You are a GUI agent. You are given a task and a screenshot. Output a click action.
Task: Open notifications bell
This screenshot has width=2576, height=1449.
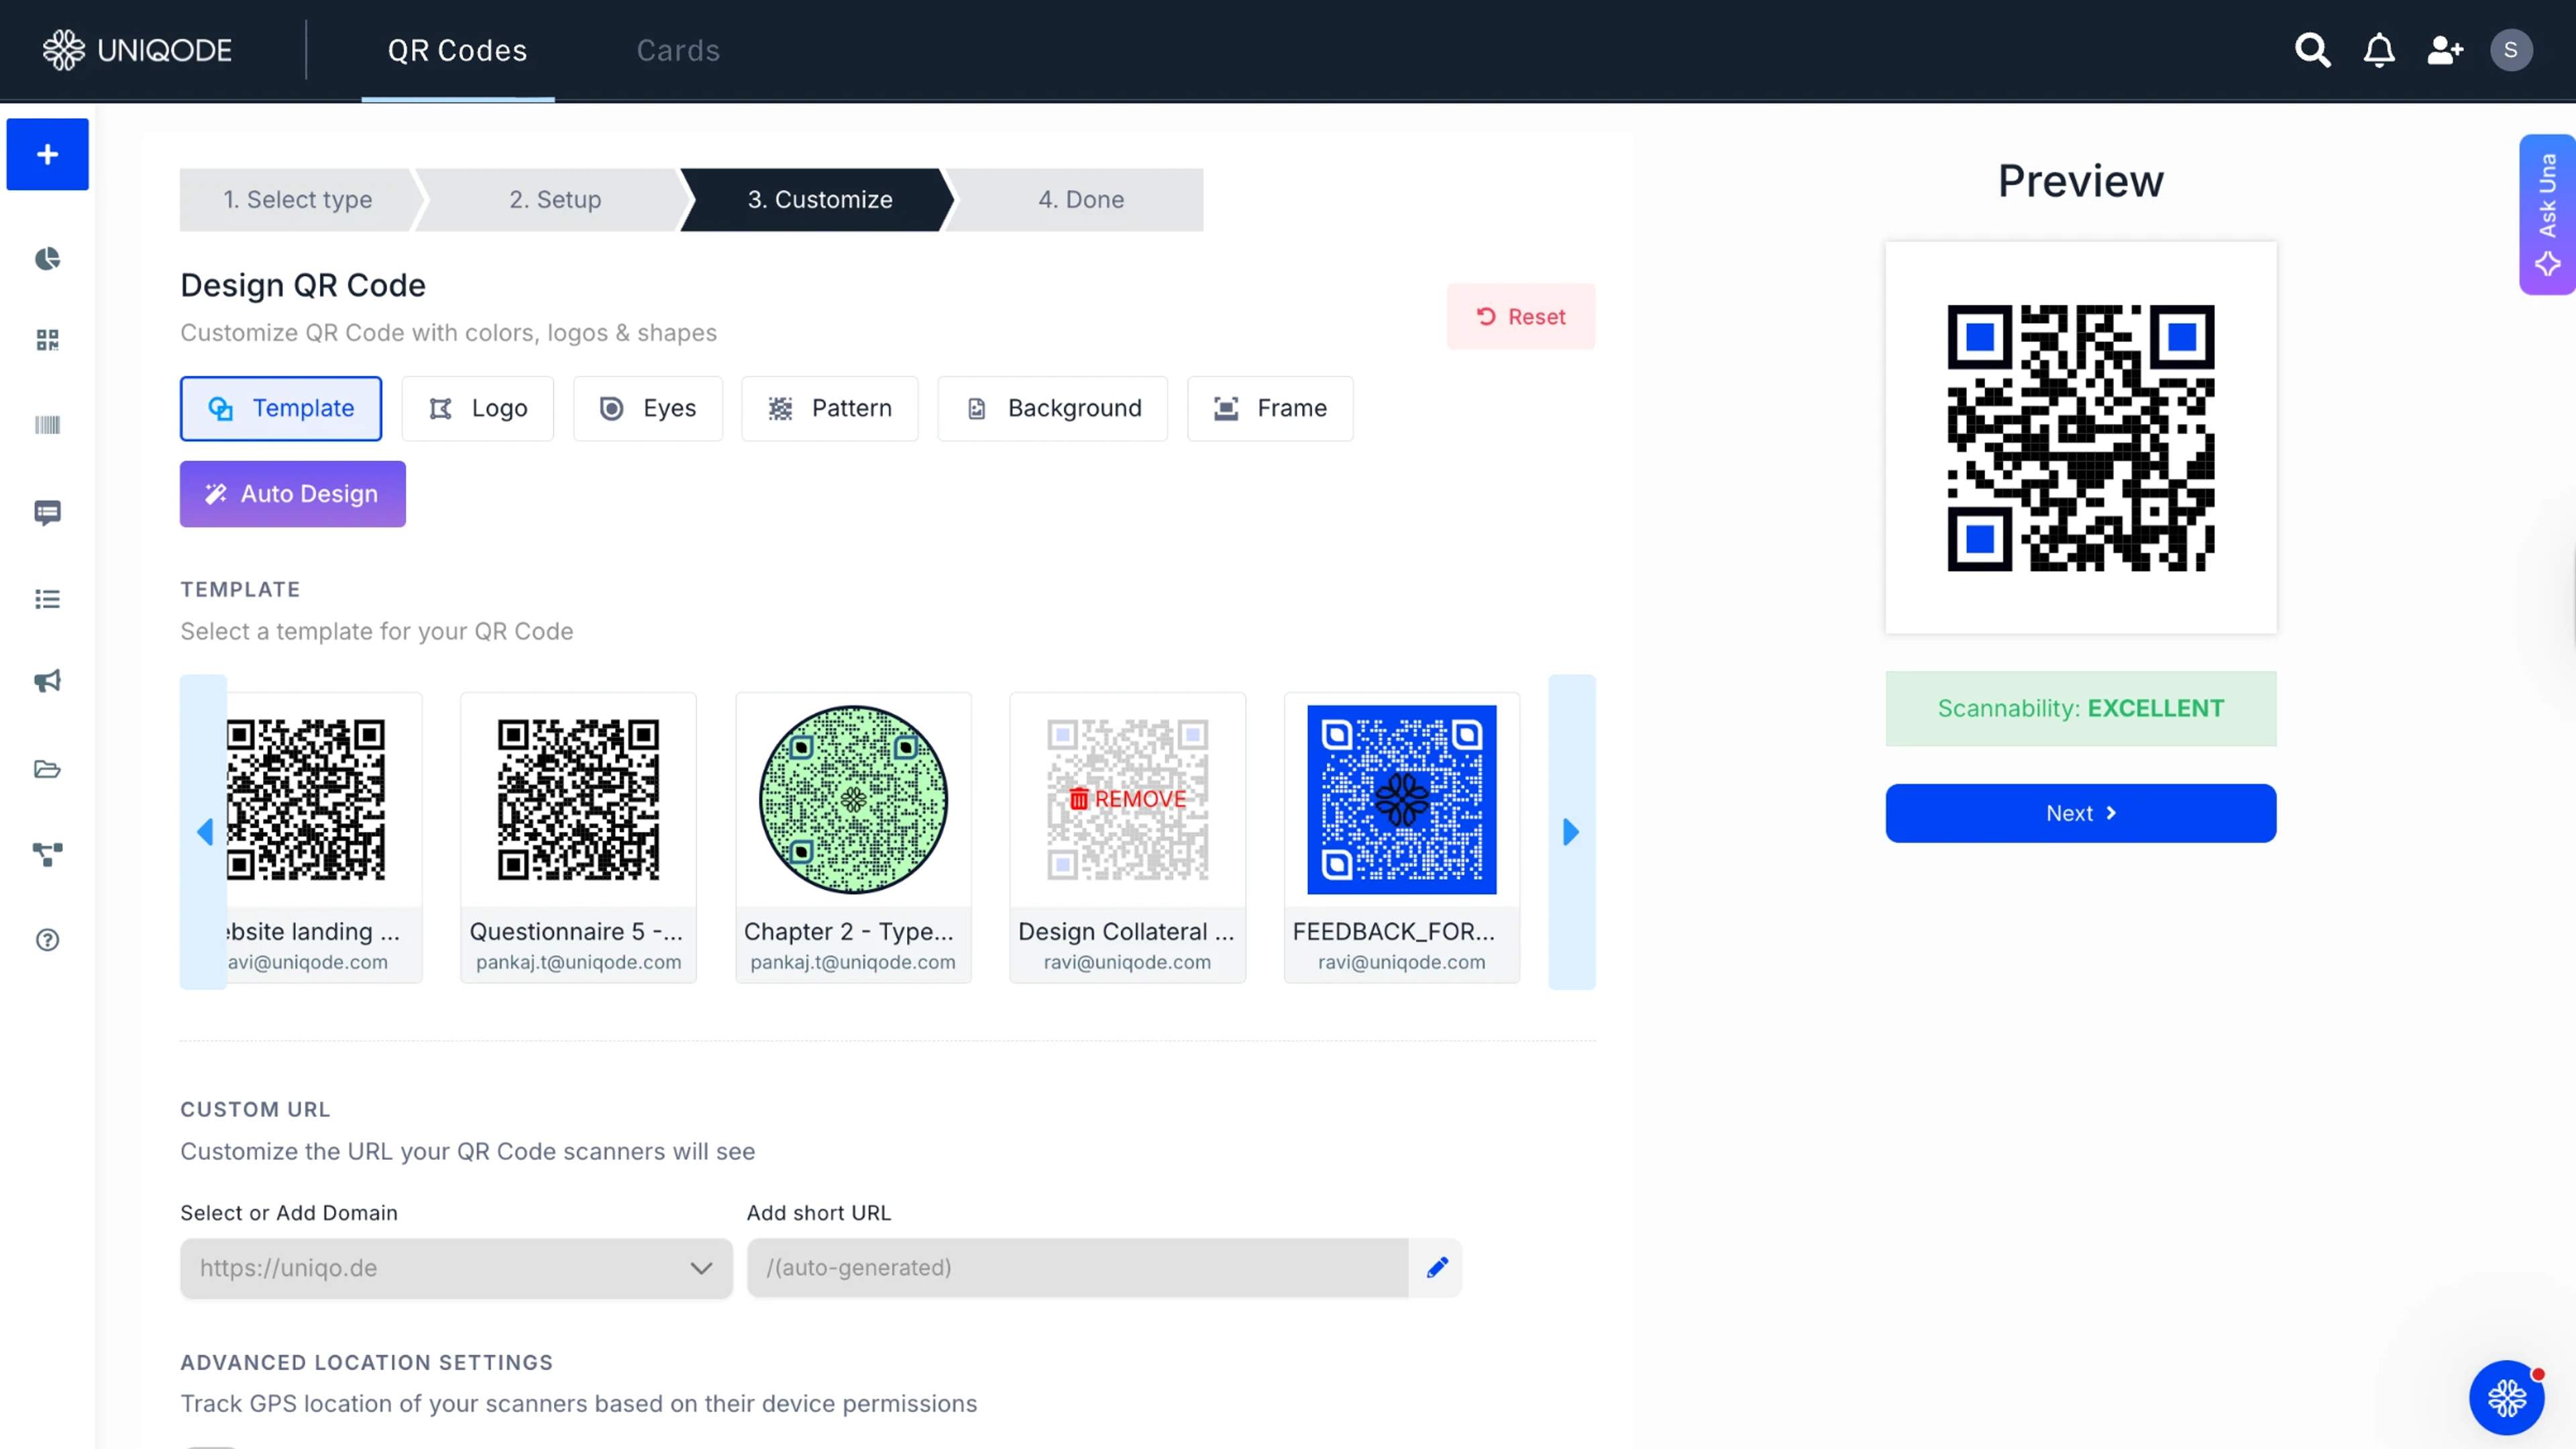[2379, 50]
